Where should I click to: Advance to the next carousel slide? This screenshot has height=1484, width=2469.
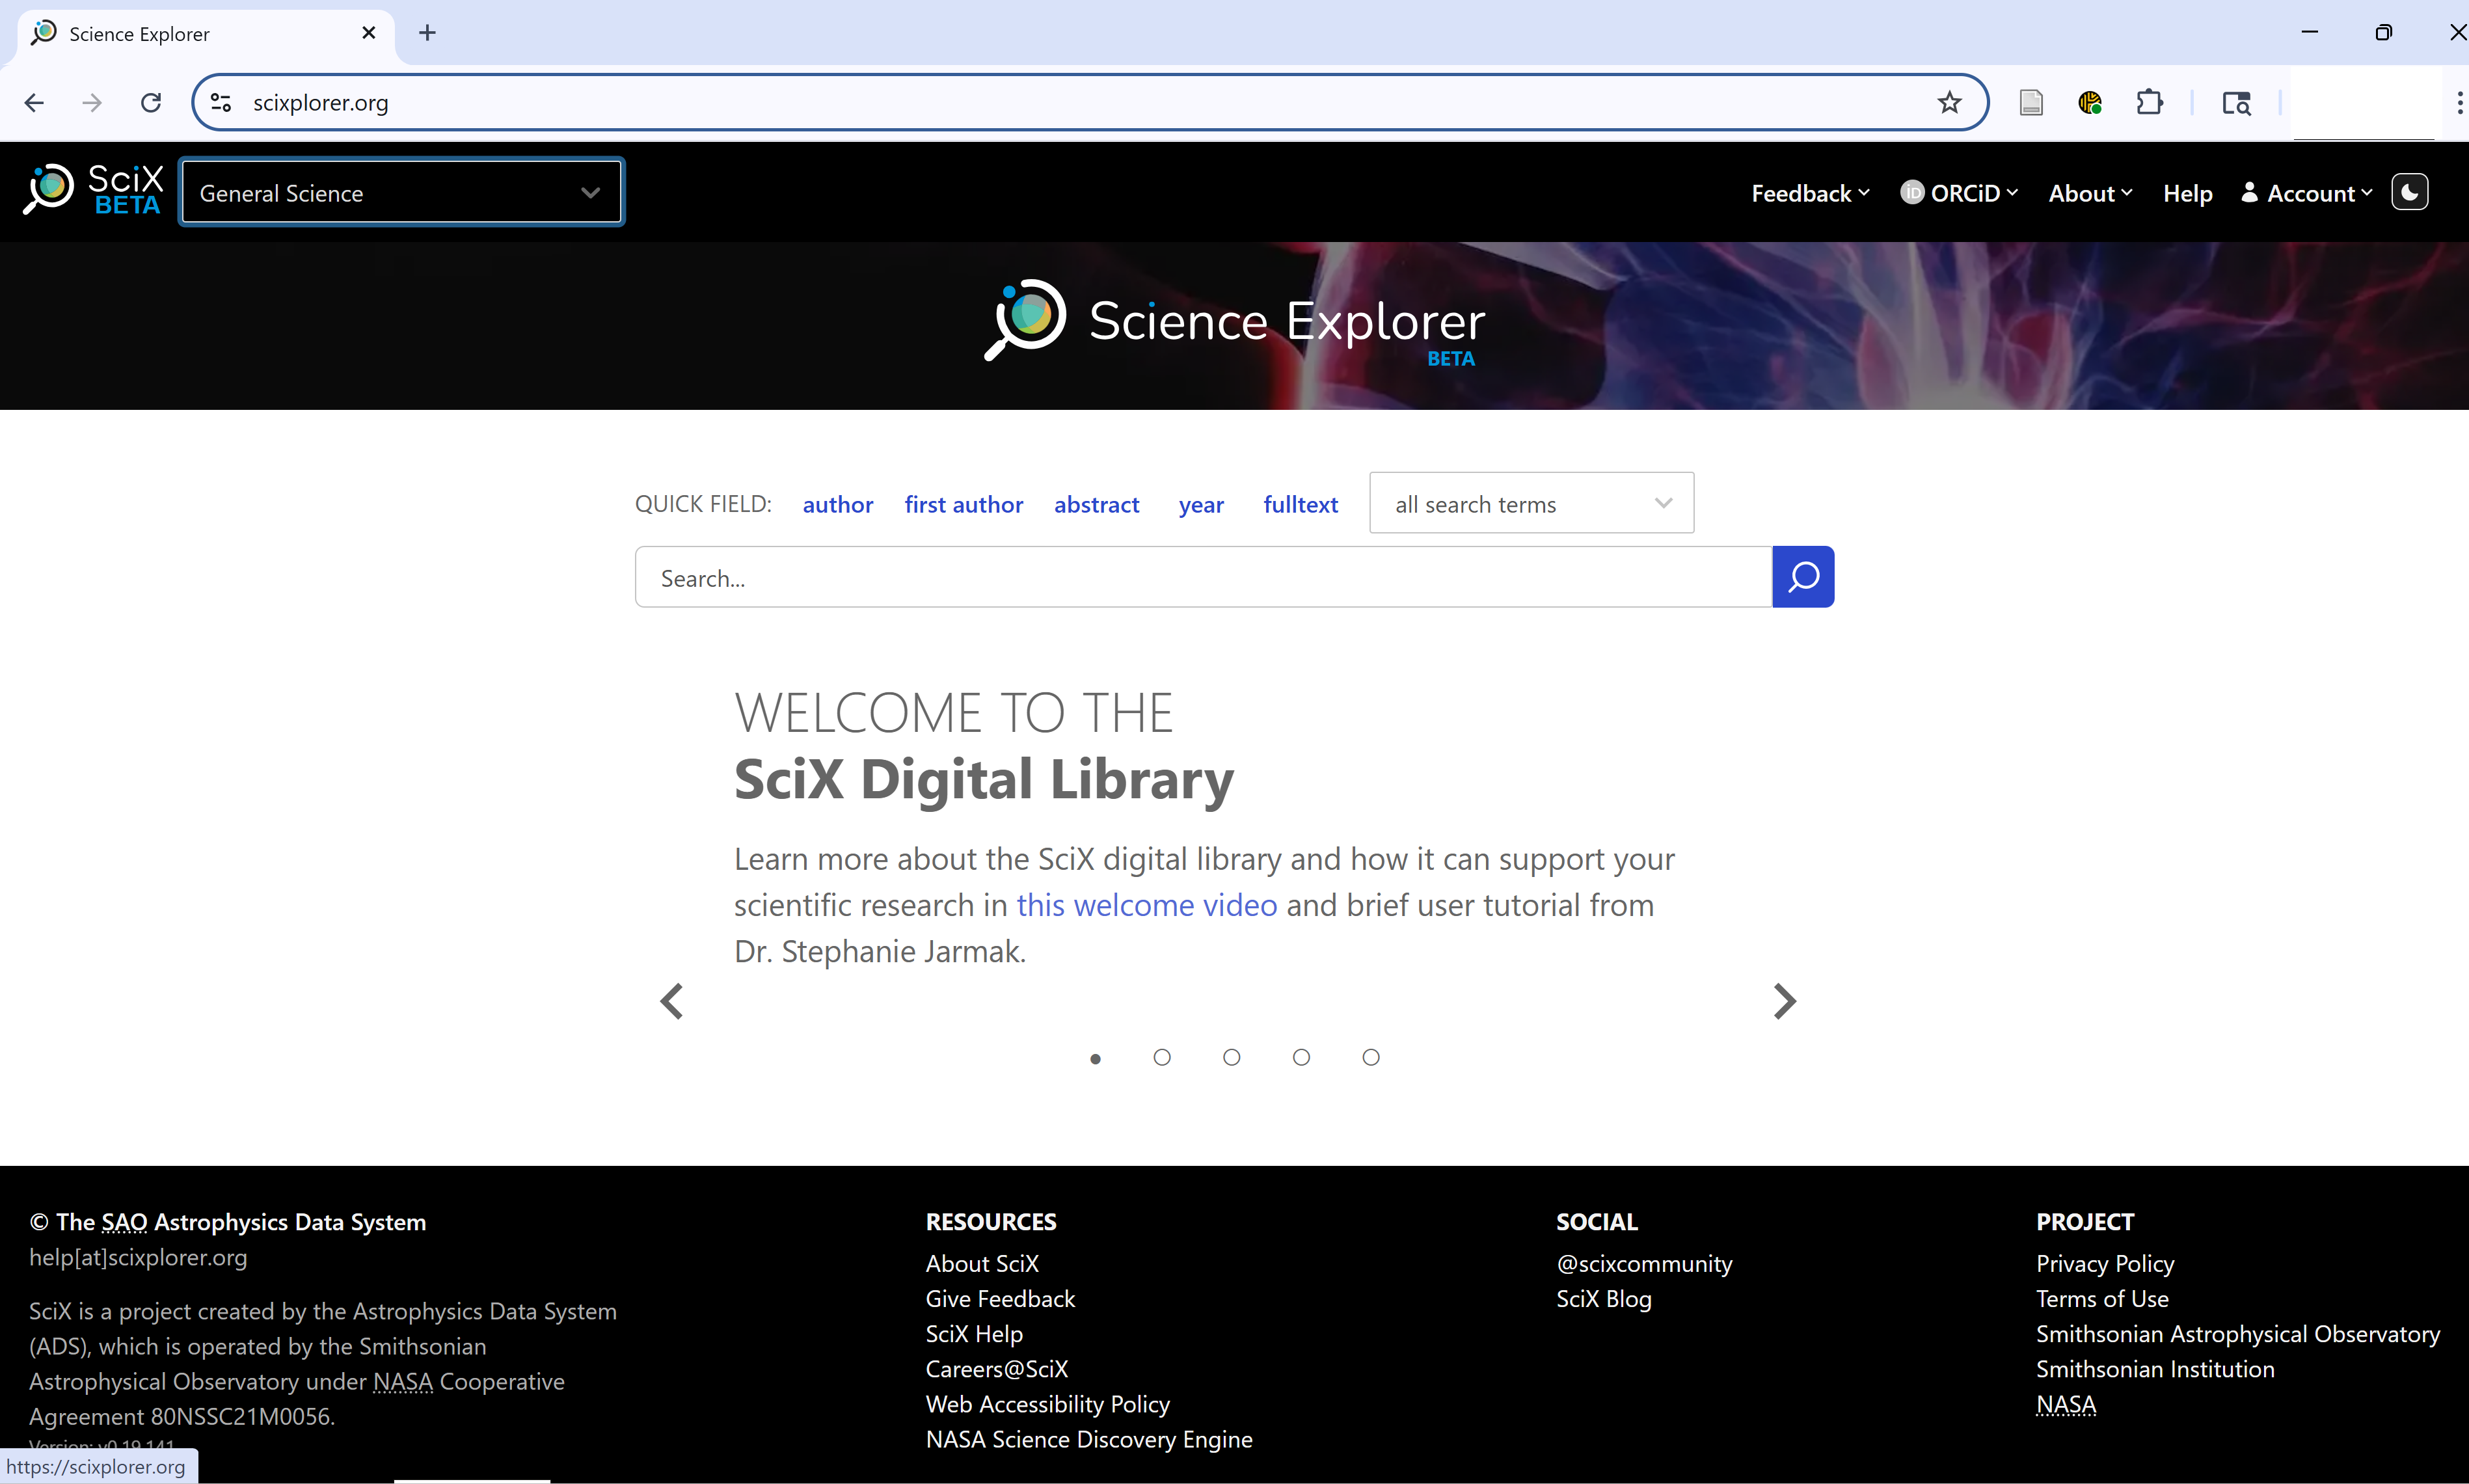[x=1785, y=1001]
